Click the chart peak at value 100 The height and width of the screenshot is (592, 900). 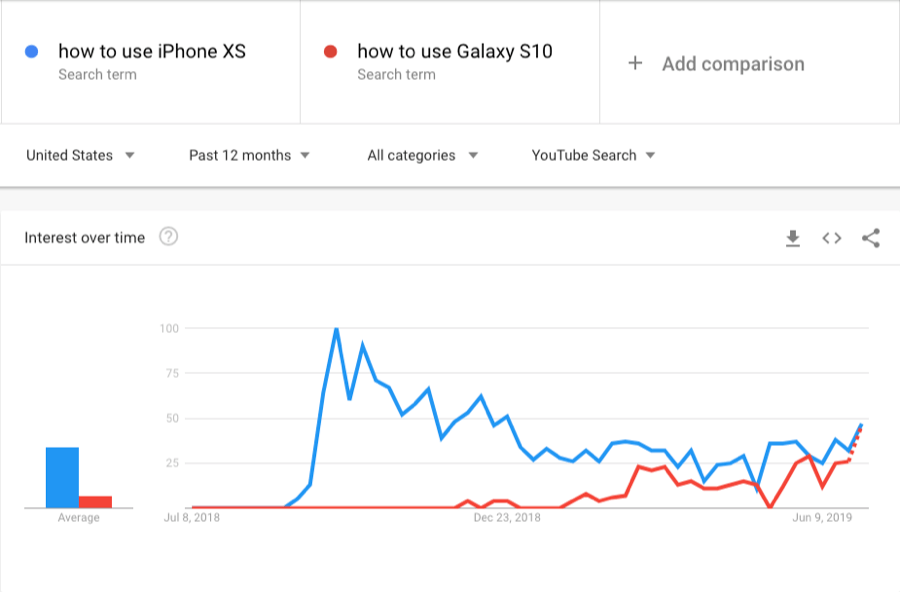(x=337, y=327)
